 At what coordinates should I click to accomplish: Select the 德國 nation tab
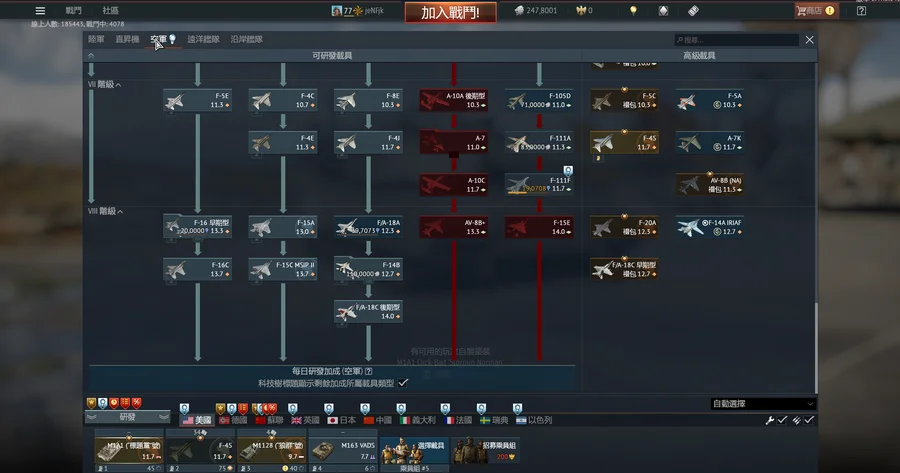(x=233, y=420)
